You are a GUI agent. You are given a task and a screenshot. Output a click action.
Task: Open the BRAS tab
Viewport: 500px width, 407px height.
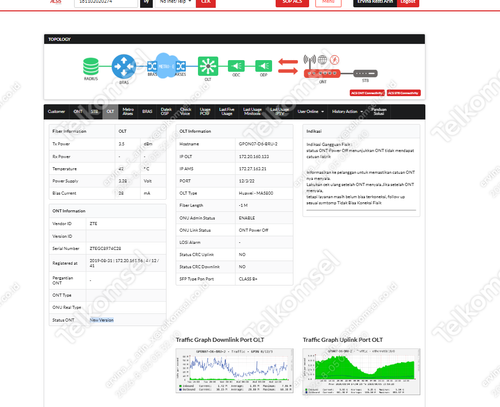[x=147, y=112]
